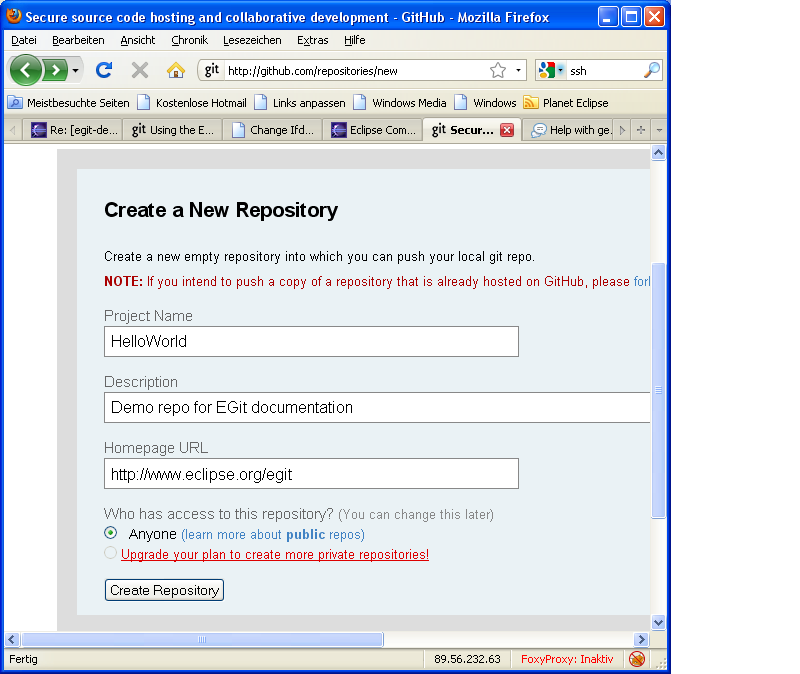Image resolution: width=800 pixels, height=674 pixels.
Task: Open the Lesezeichen menu
Action: (x=252, y=40)
